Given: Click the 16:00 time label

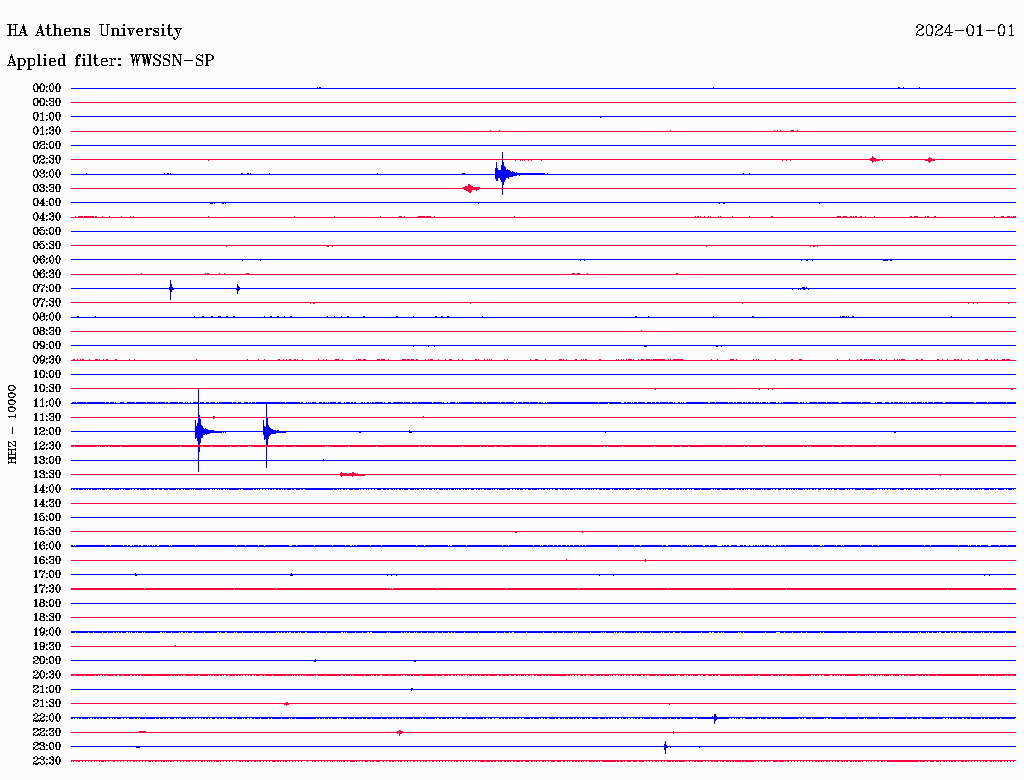Looking at the screenshot, I should [x=47, y=546].
